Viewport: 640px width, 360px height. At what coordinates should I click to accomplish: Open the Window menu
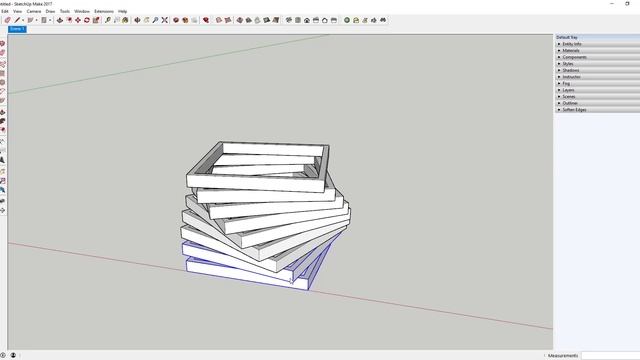point(82,11)
